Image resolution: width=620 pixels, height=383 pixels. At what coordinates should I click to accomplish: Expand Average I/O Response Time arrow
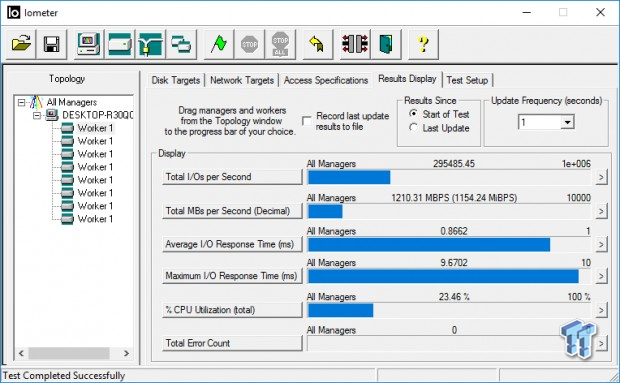point(601,245)
